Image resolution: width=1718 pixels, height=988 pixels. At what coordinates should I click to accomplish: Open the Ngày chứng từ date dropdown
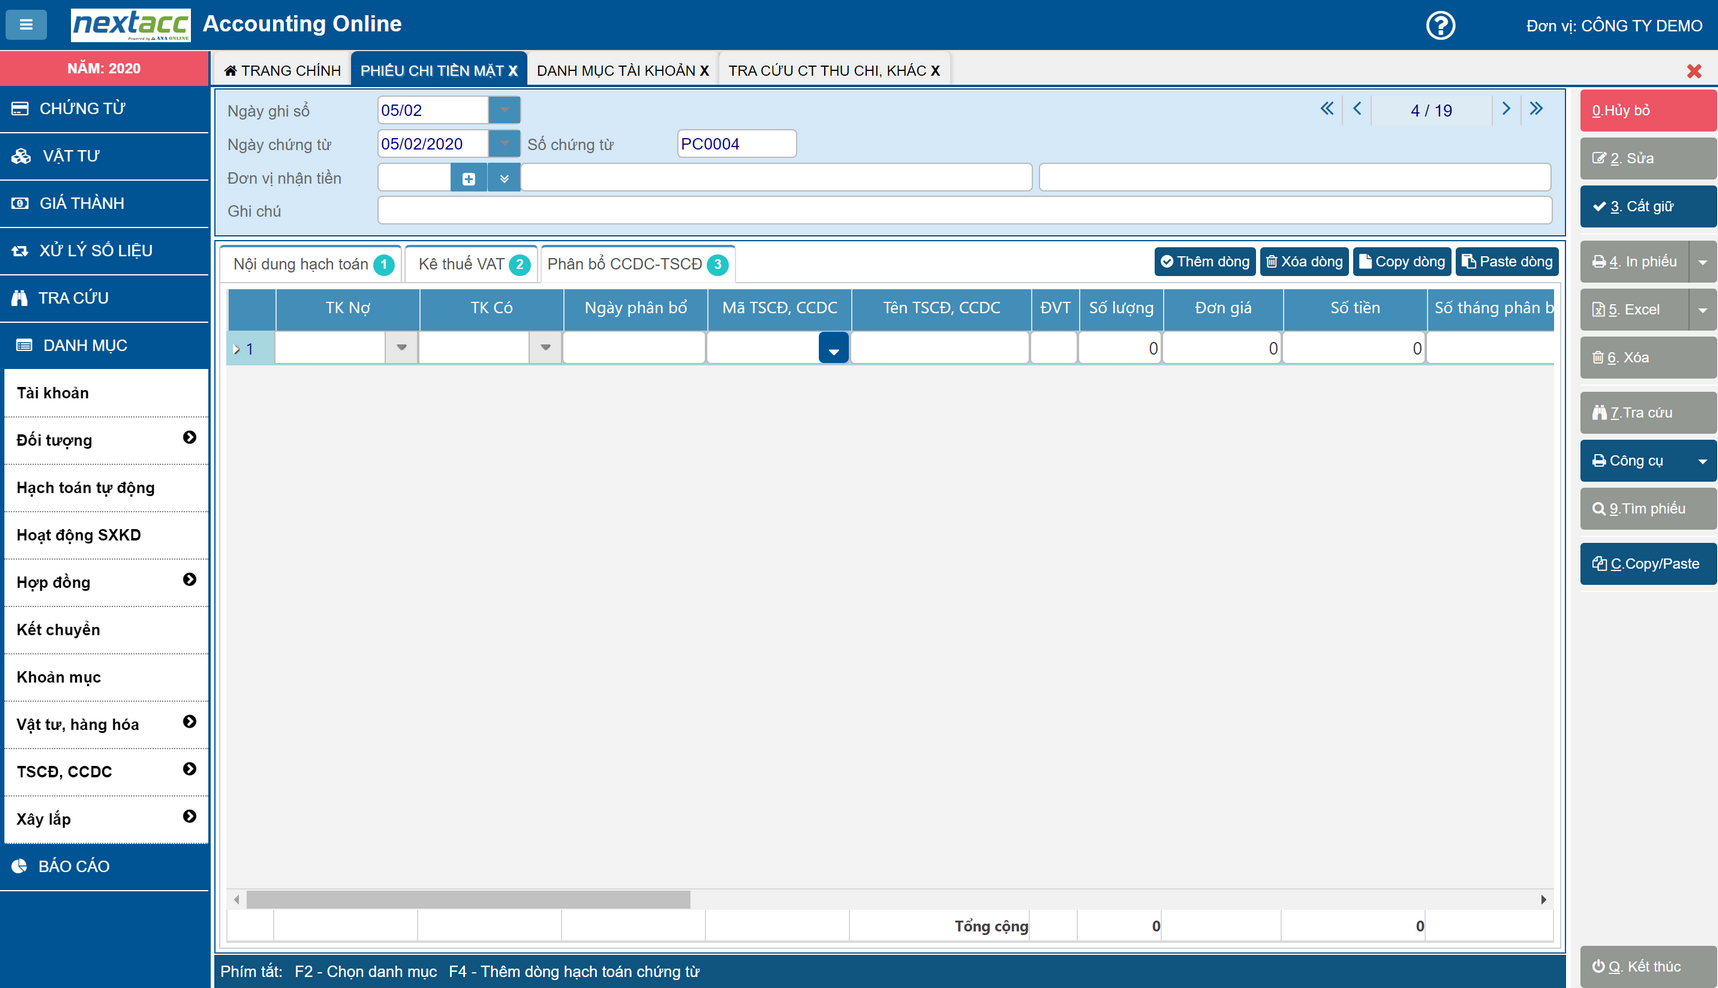click(x=504, y=144)
